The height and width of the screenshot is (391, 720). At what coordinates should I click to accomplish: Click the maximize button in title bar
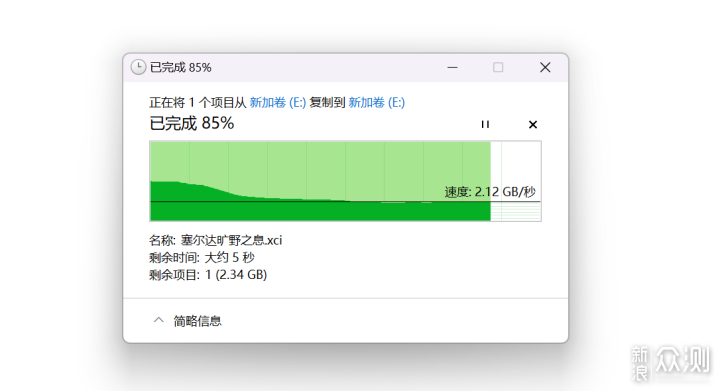pos(498,67)
